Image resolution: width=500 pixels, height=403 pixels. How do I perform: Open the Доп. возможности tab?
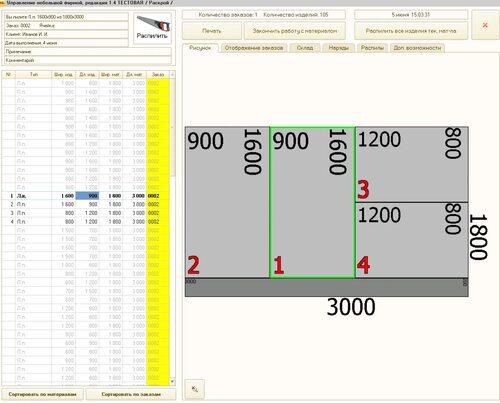tap(417, 48)
